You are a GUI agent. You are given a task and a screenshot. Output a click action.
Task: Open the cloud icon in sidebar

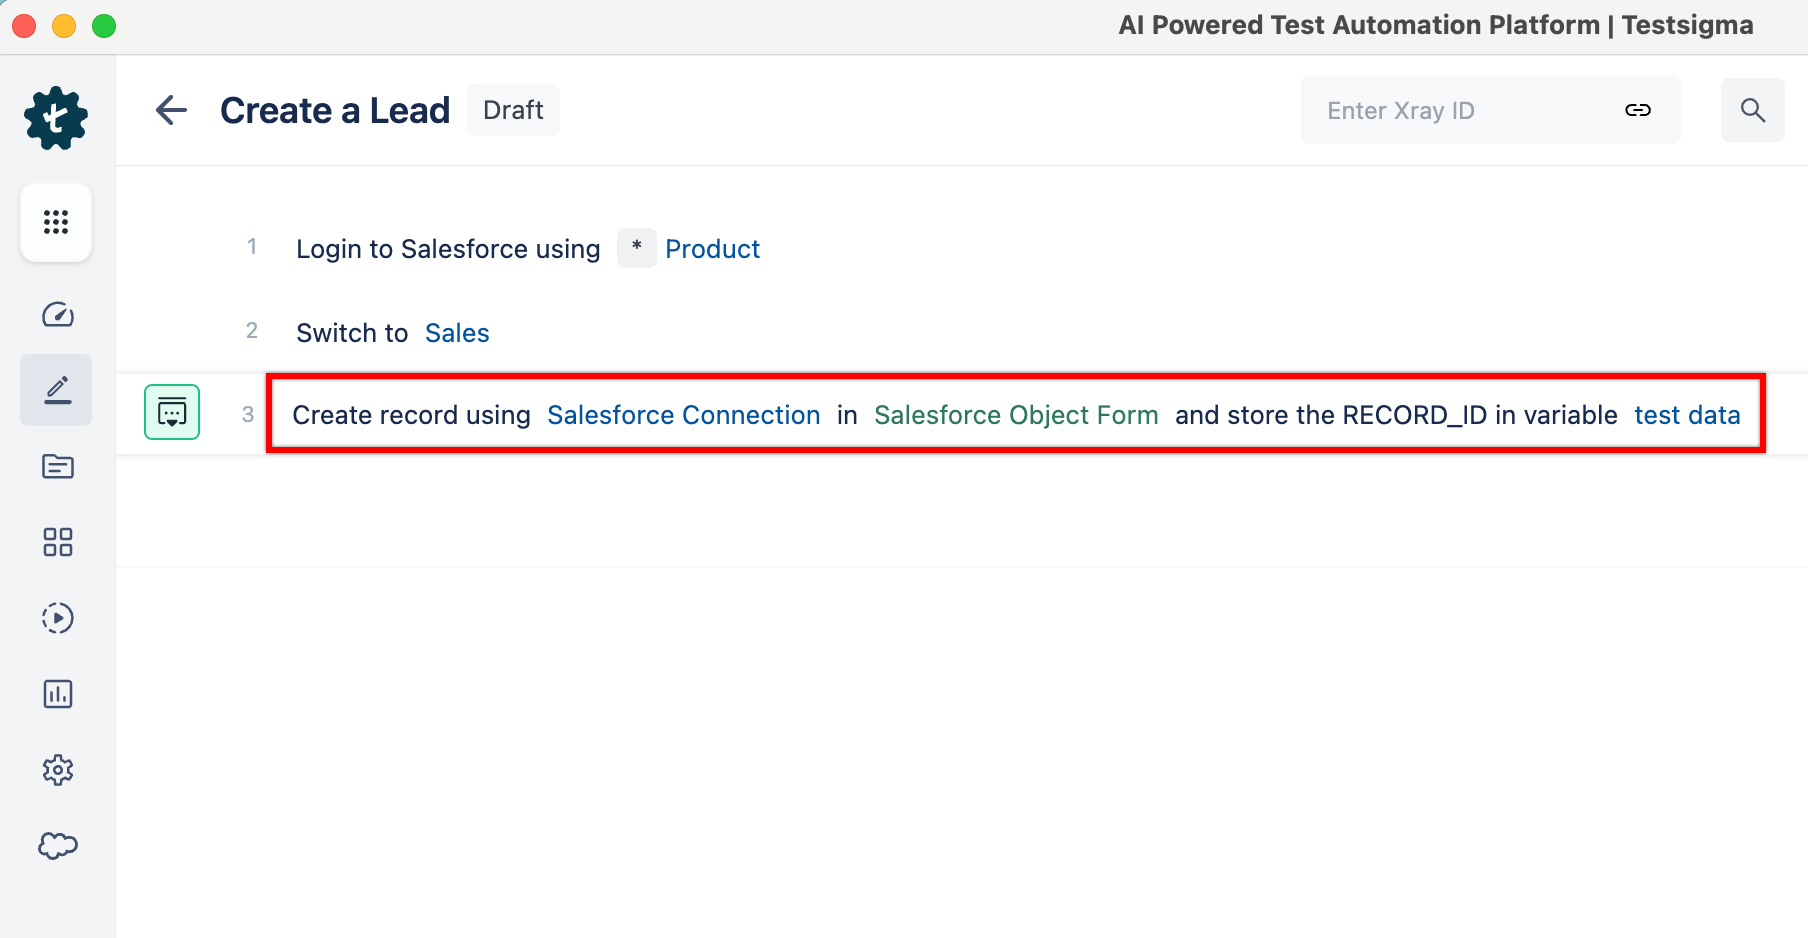(57, 846)
